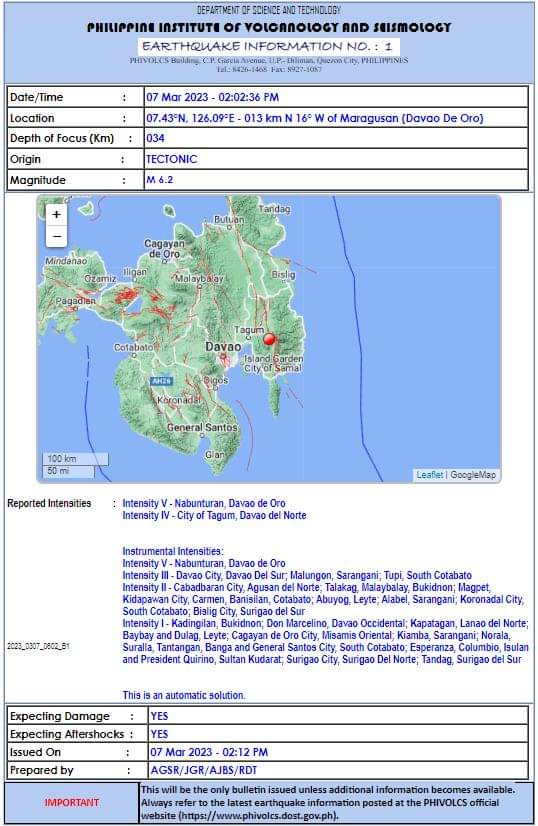538x826 pixels.
Task: Click the bulletin code 2023_0307_0602_B1
Action: pos(38,646)
